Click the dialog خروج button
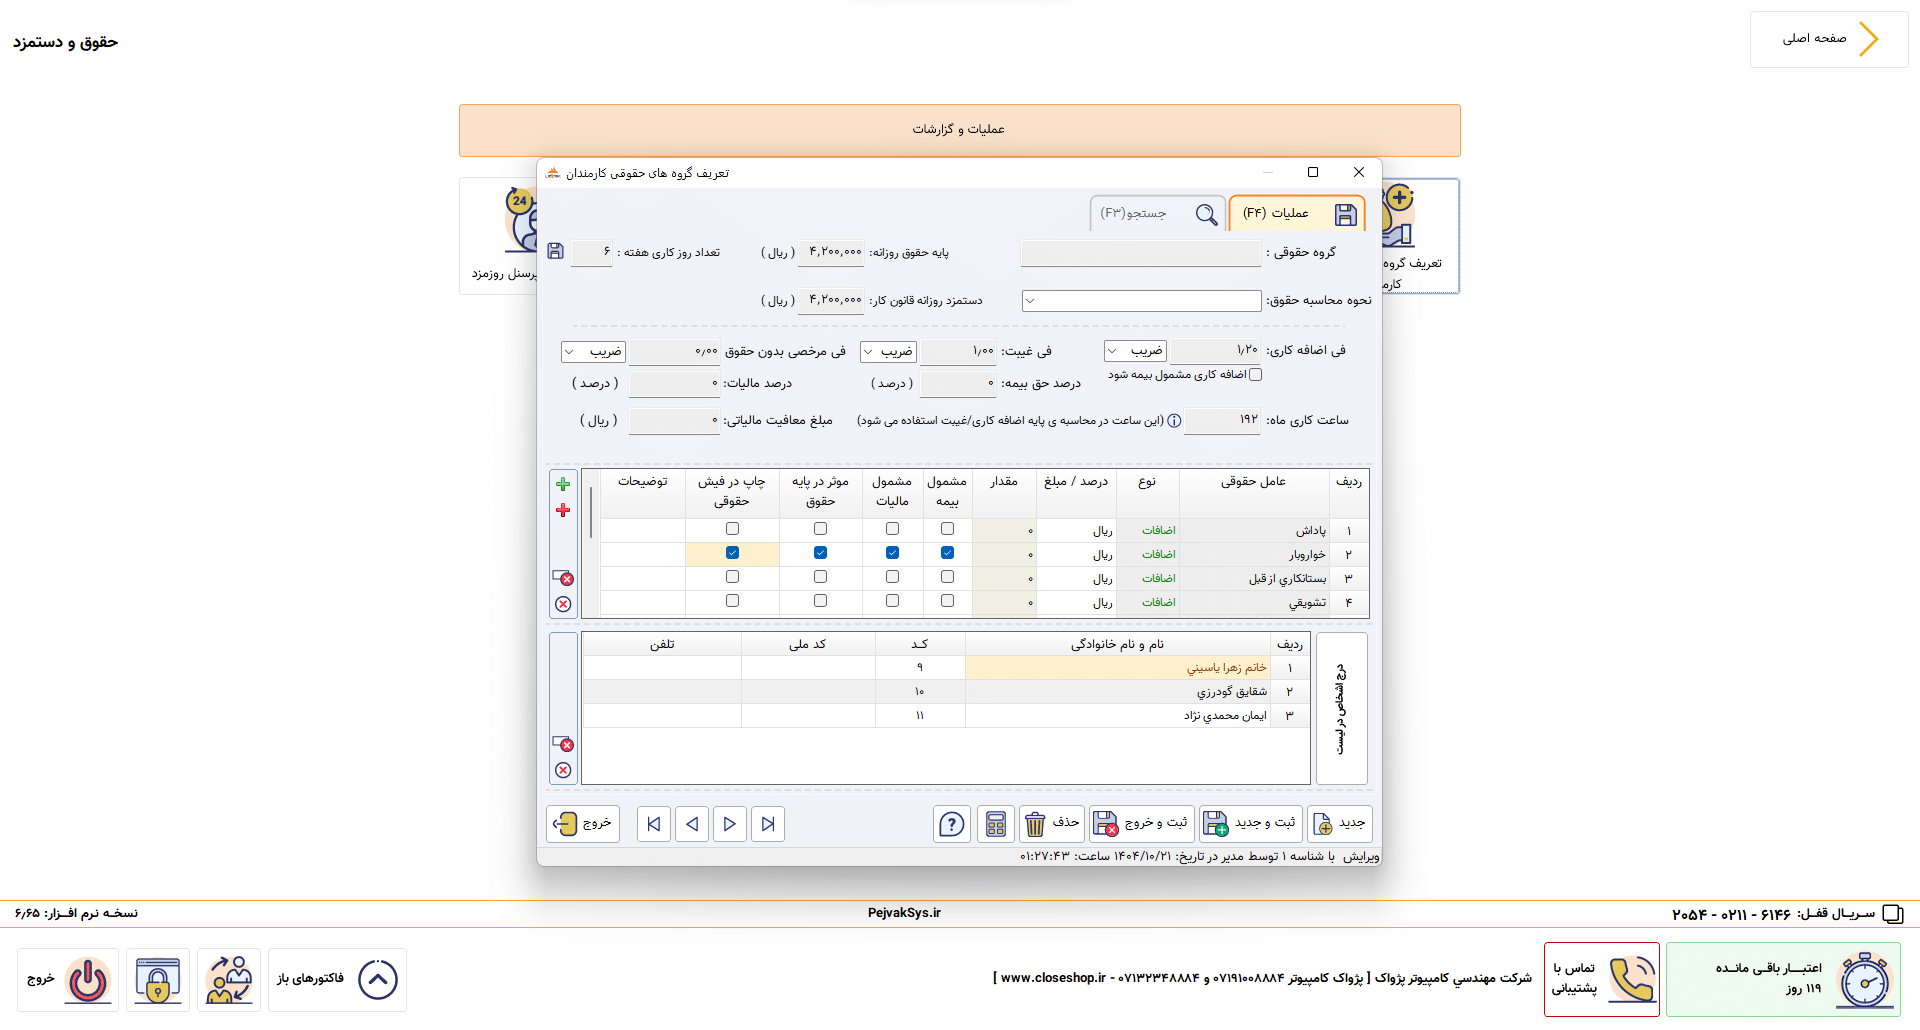Image resolution: width=1920 pixels, height=1030 pixels. [x=583, y=824]
